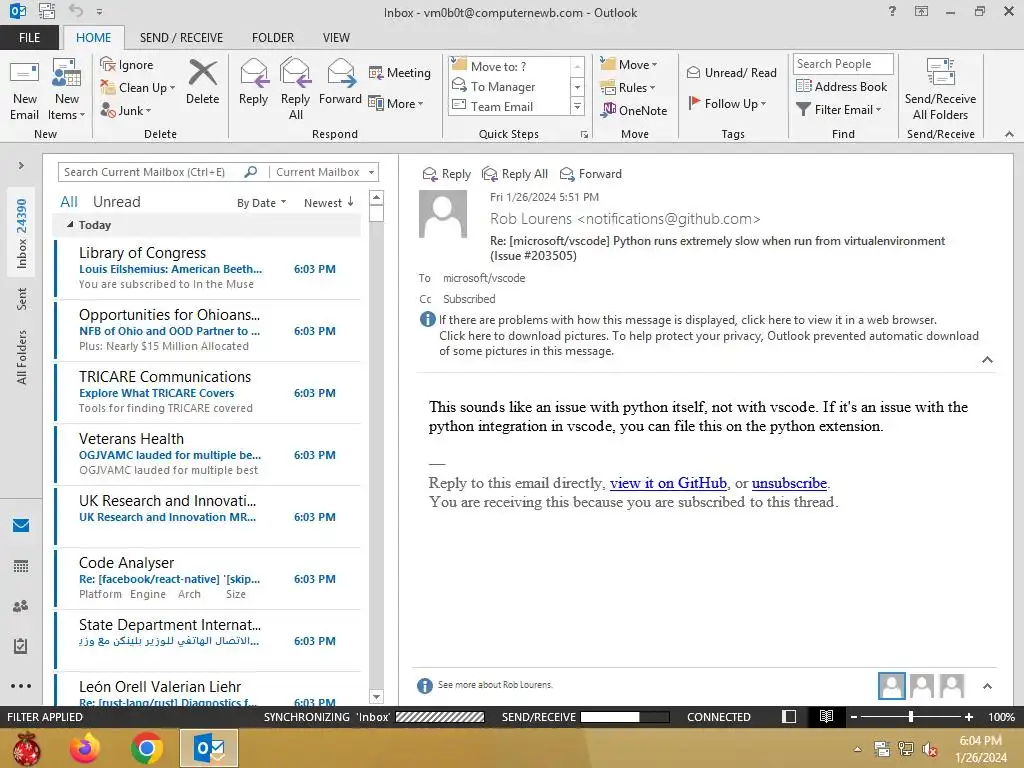Show only Unread messages
The height and width of the screenshot is (768, 1024).
(116, 202)
